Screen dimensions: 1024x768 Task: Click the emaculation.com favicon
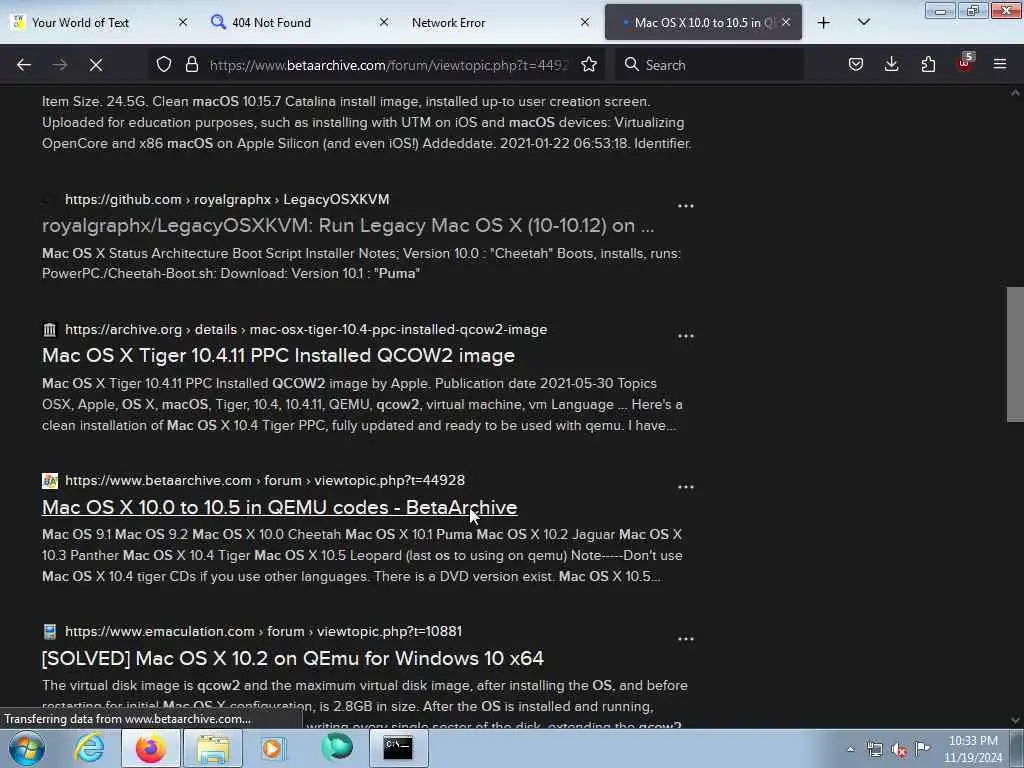50,632
